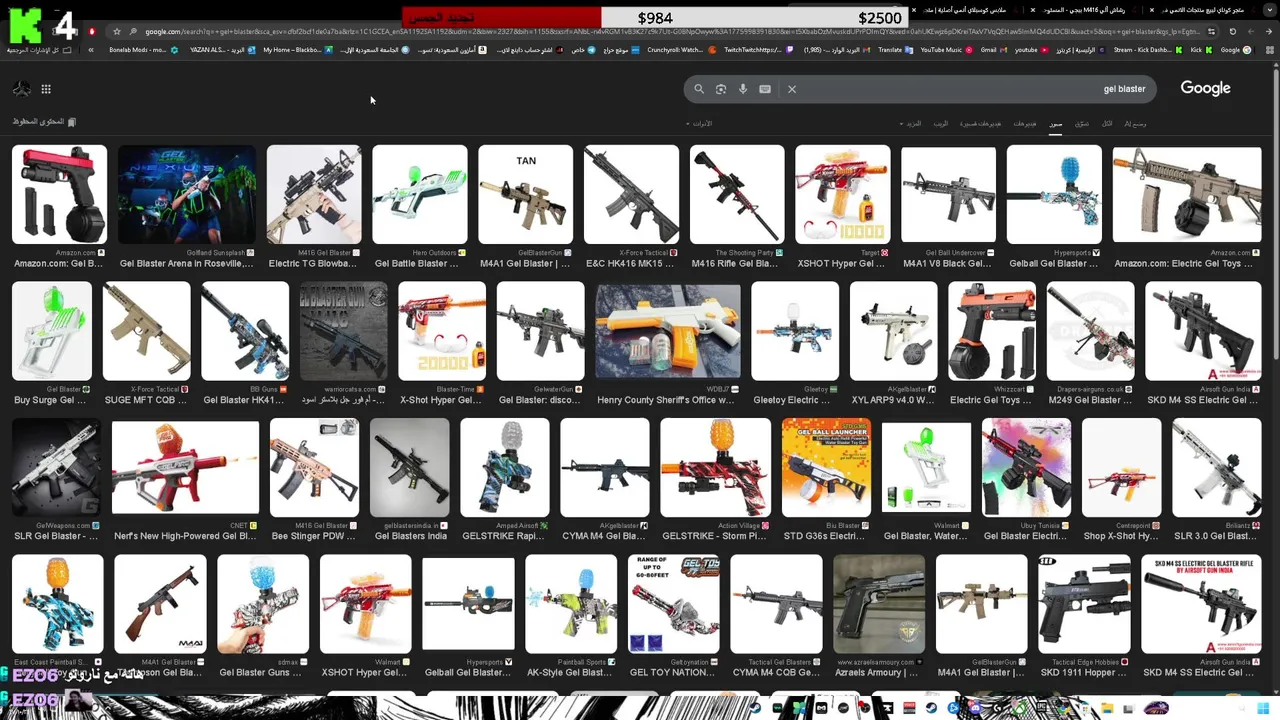Switch to the AI mode search tab
This screenshot has width=1280, height=720.
pos(1135,123)
